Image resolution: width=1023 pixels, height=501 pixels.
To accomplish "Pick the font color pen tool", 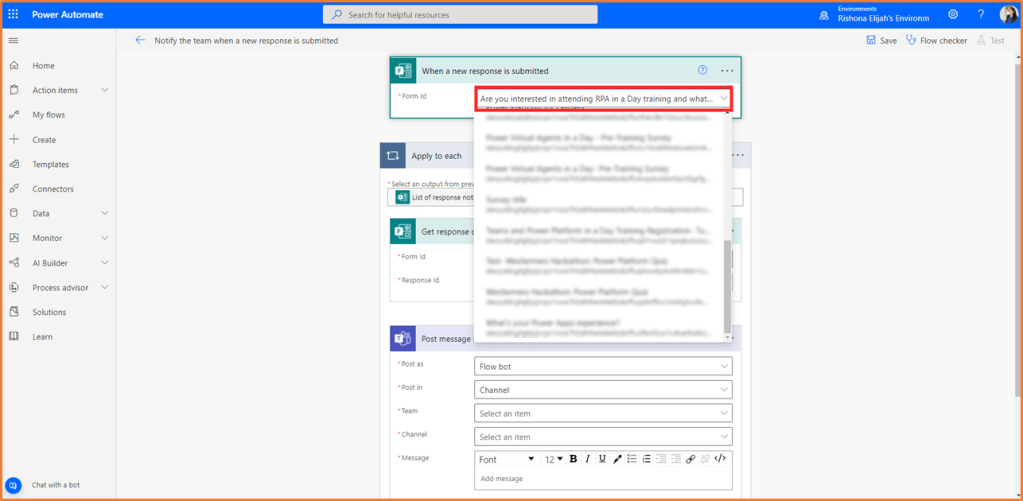I will pos(617,459).
